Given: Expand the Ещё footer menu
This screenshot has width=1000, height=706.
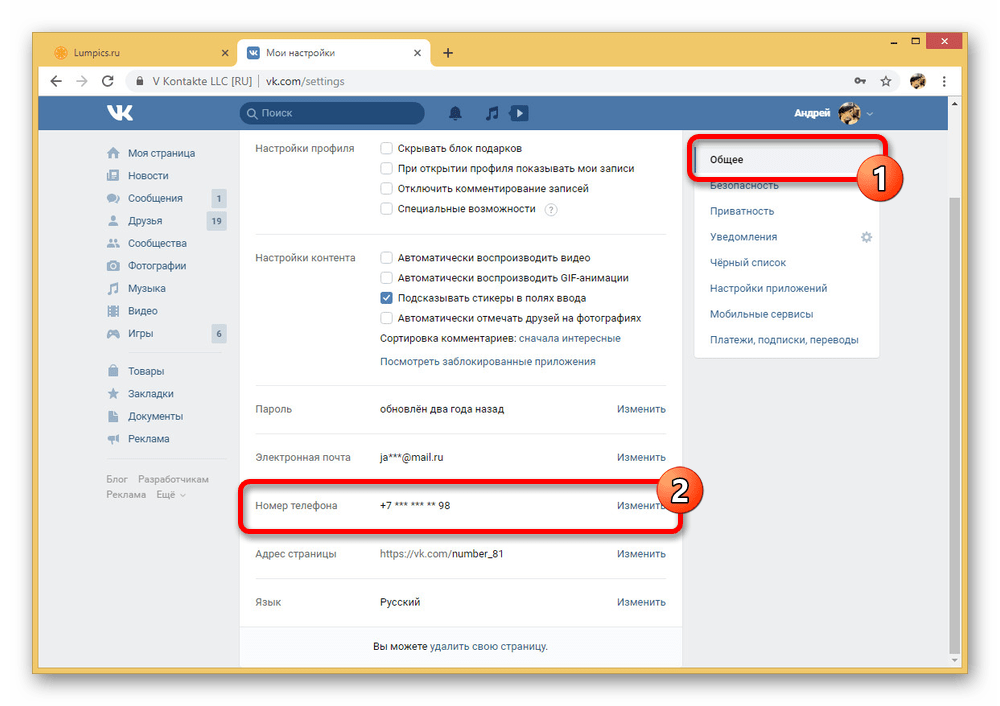Looking at the screenshot, I should coord(170,495).
